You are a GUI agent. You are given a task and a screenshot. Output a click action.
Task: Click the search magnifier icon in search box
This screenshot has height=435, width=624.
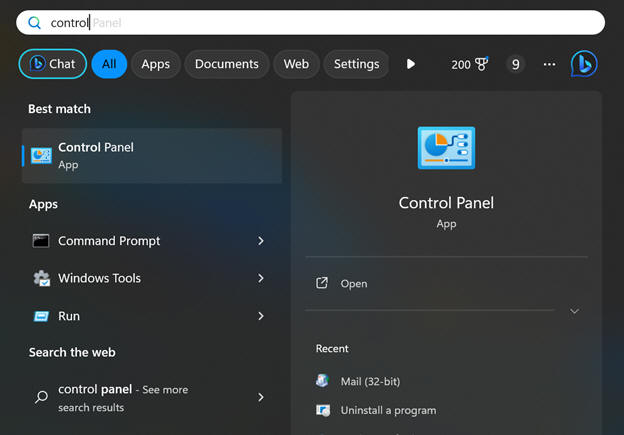pyautogui.click(x=35, y=23)
